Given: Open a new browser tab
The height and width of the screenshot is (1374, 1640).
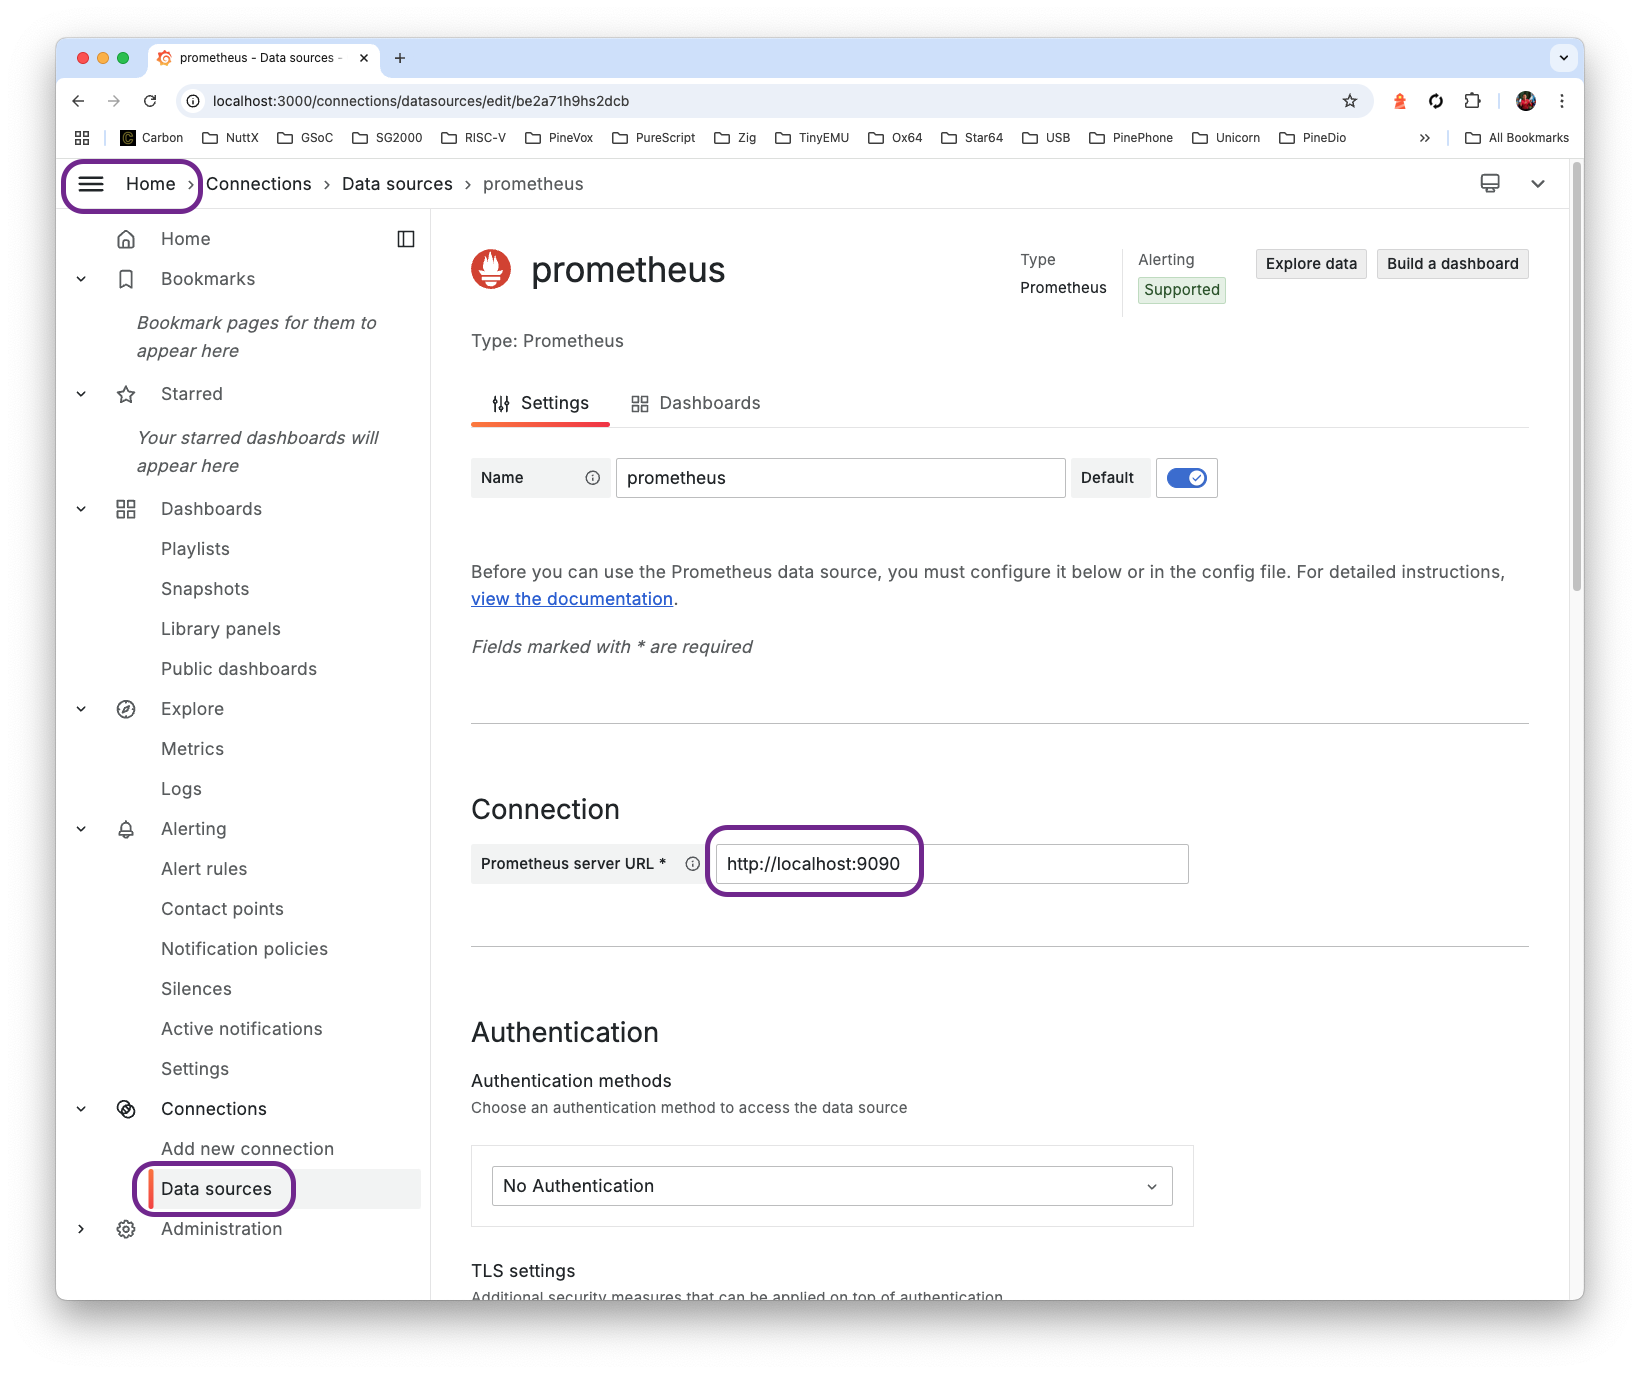Looking at the screenshot, I should pos(400,58).
